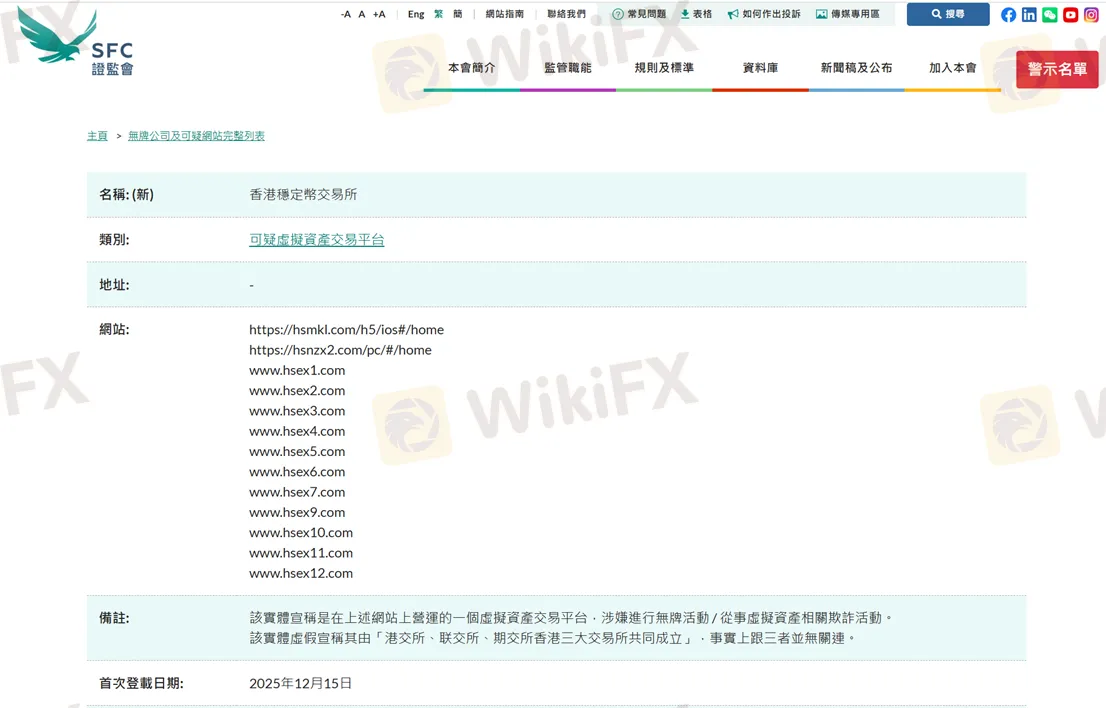Select text www.hsex9.com
Screen dimensions: 1106x708
click(297, 513)
